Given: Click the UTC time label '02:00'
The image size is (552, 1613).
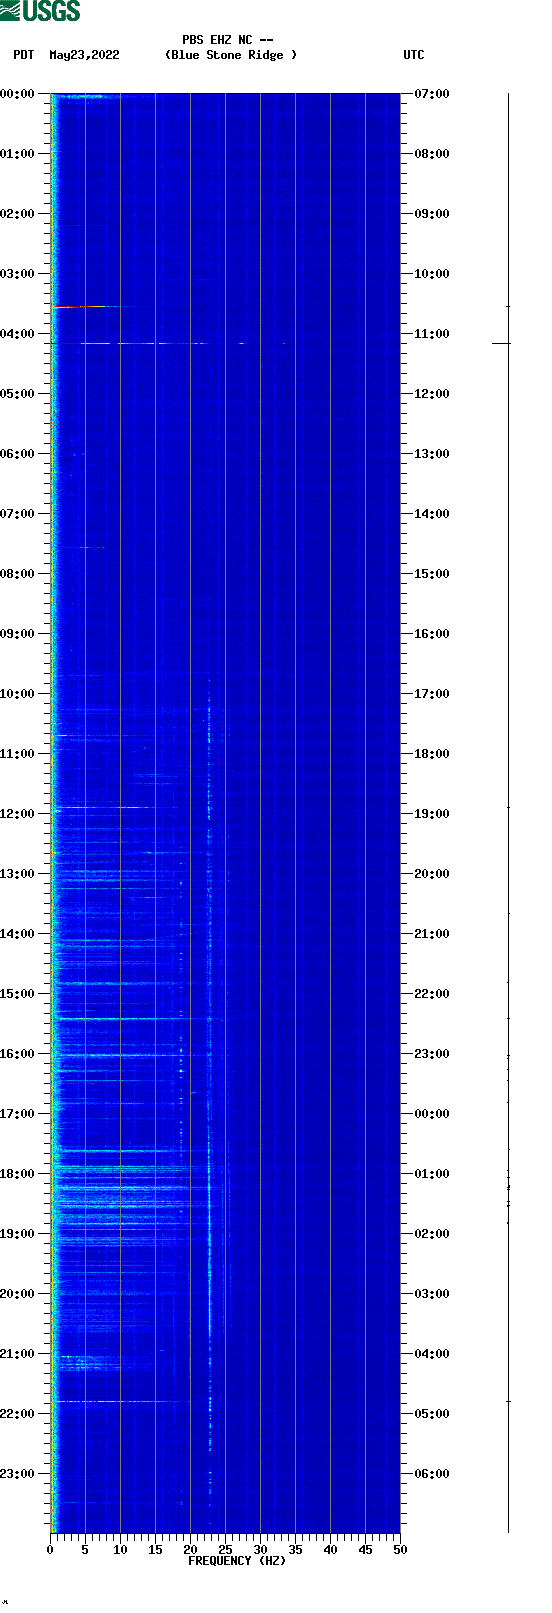Looking at the screenshot, I should pos(432,1234).
